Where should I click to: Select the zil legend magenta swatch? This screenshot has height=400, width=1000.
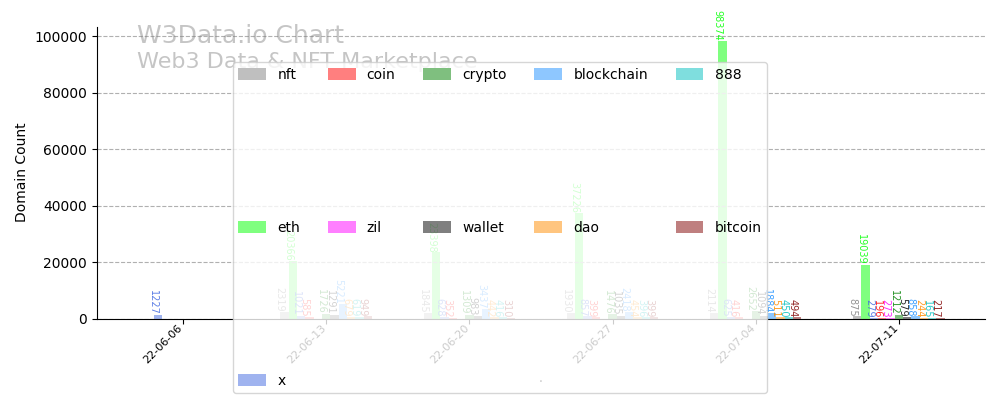(x=342, y=227)
